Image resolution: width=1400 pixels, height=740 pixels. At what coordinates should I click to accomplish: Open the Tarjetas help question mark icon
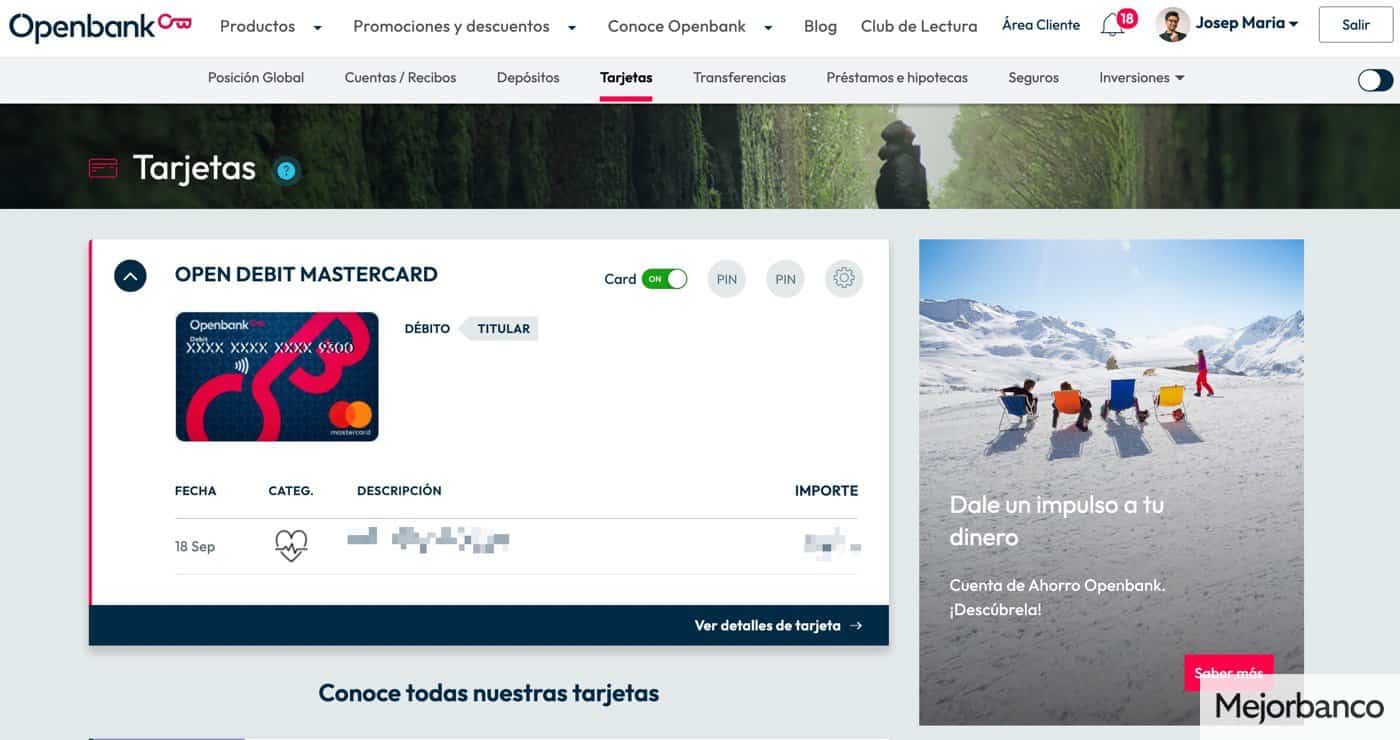pyautogui.click(x=286, y=171)
